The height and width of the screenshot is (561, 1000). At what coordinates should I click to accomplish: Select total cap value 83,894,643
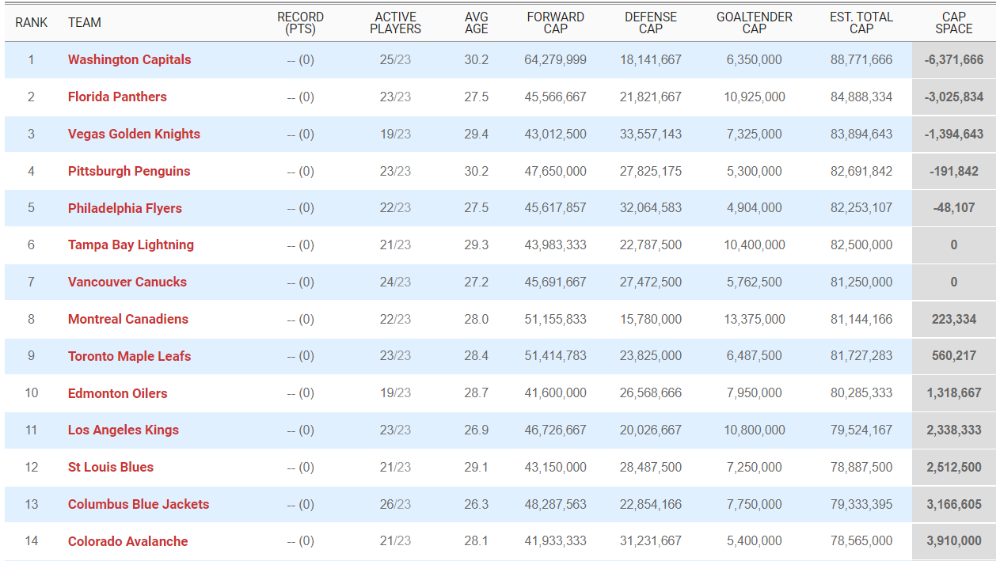(861, 134)
